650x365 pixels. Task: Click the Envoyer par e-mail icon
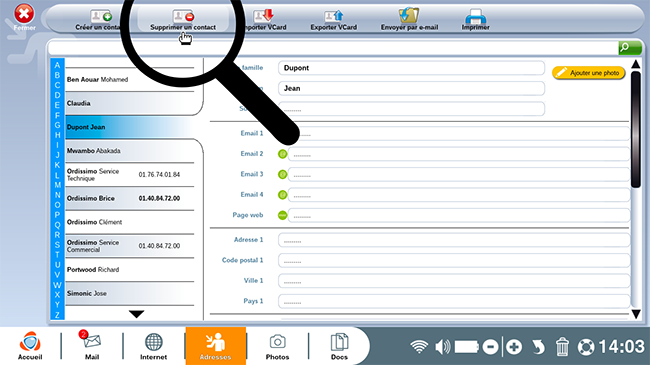tap(409, 15)
